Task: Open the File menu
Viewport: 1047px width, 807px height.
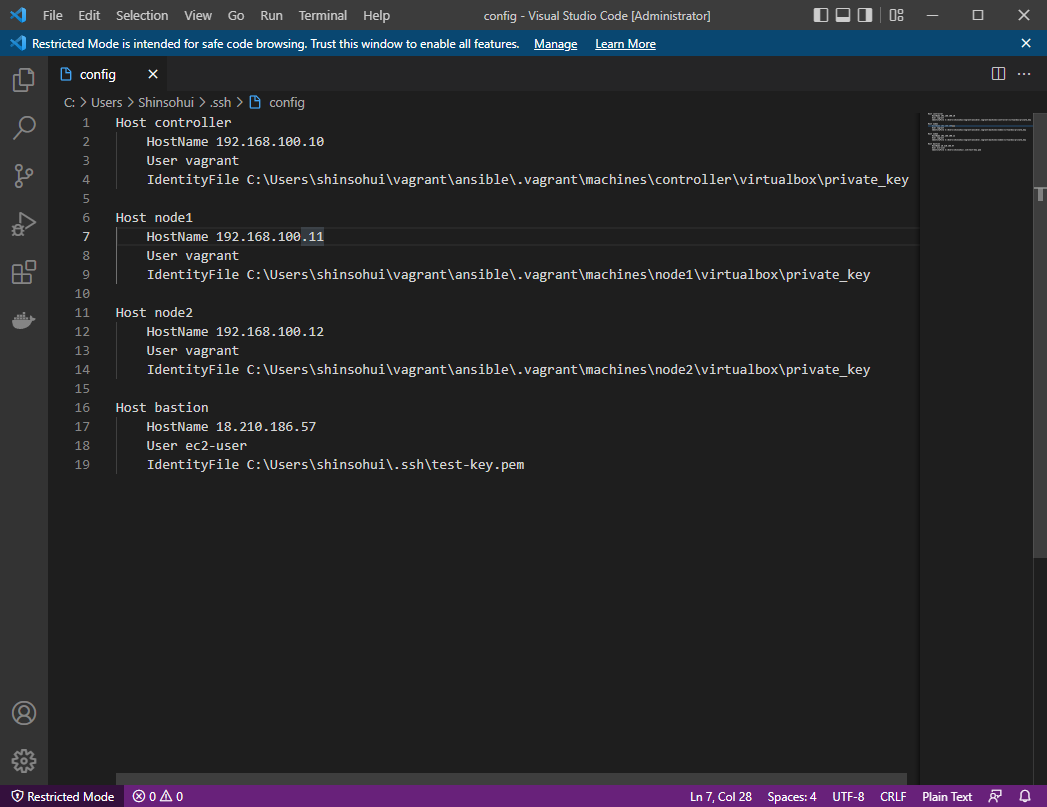Action: 53,15
